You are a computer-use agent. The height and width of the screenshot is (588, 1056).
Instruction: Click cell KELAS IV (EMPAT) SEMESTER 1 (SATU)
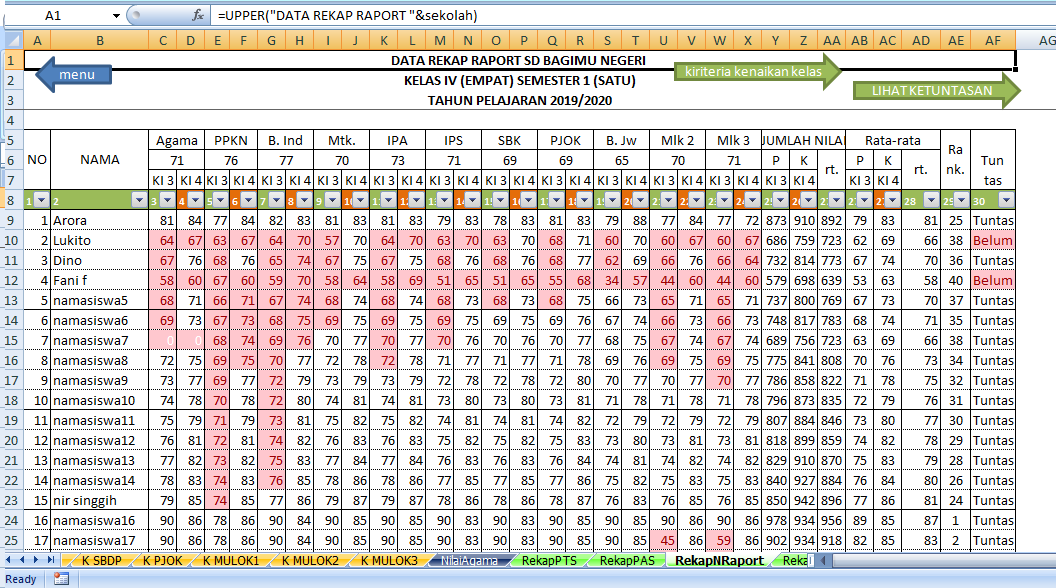pos(519,81)
